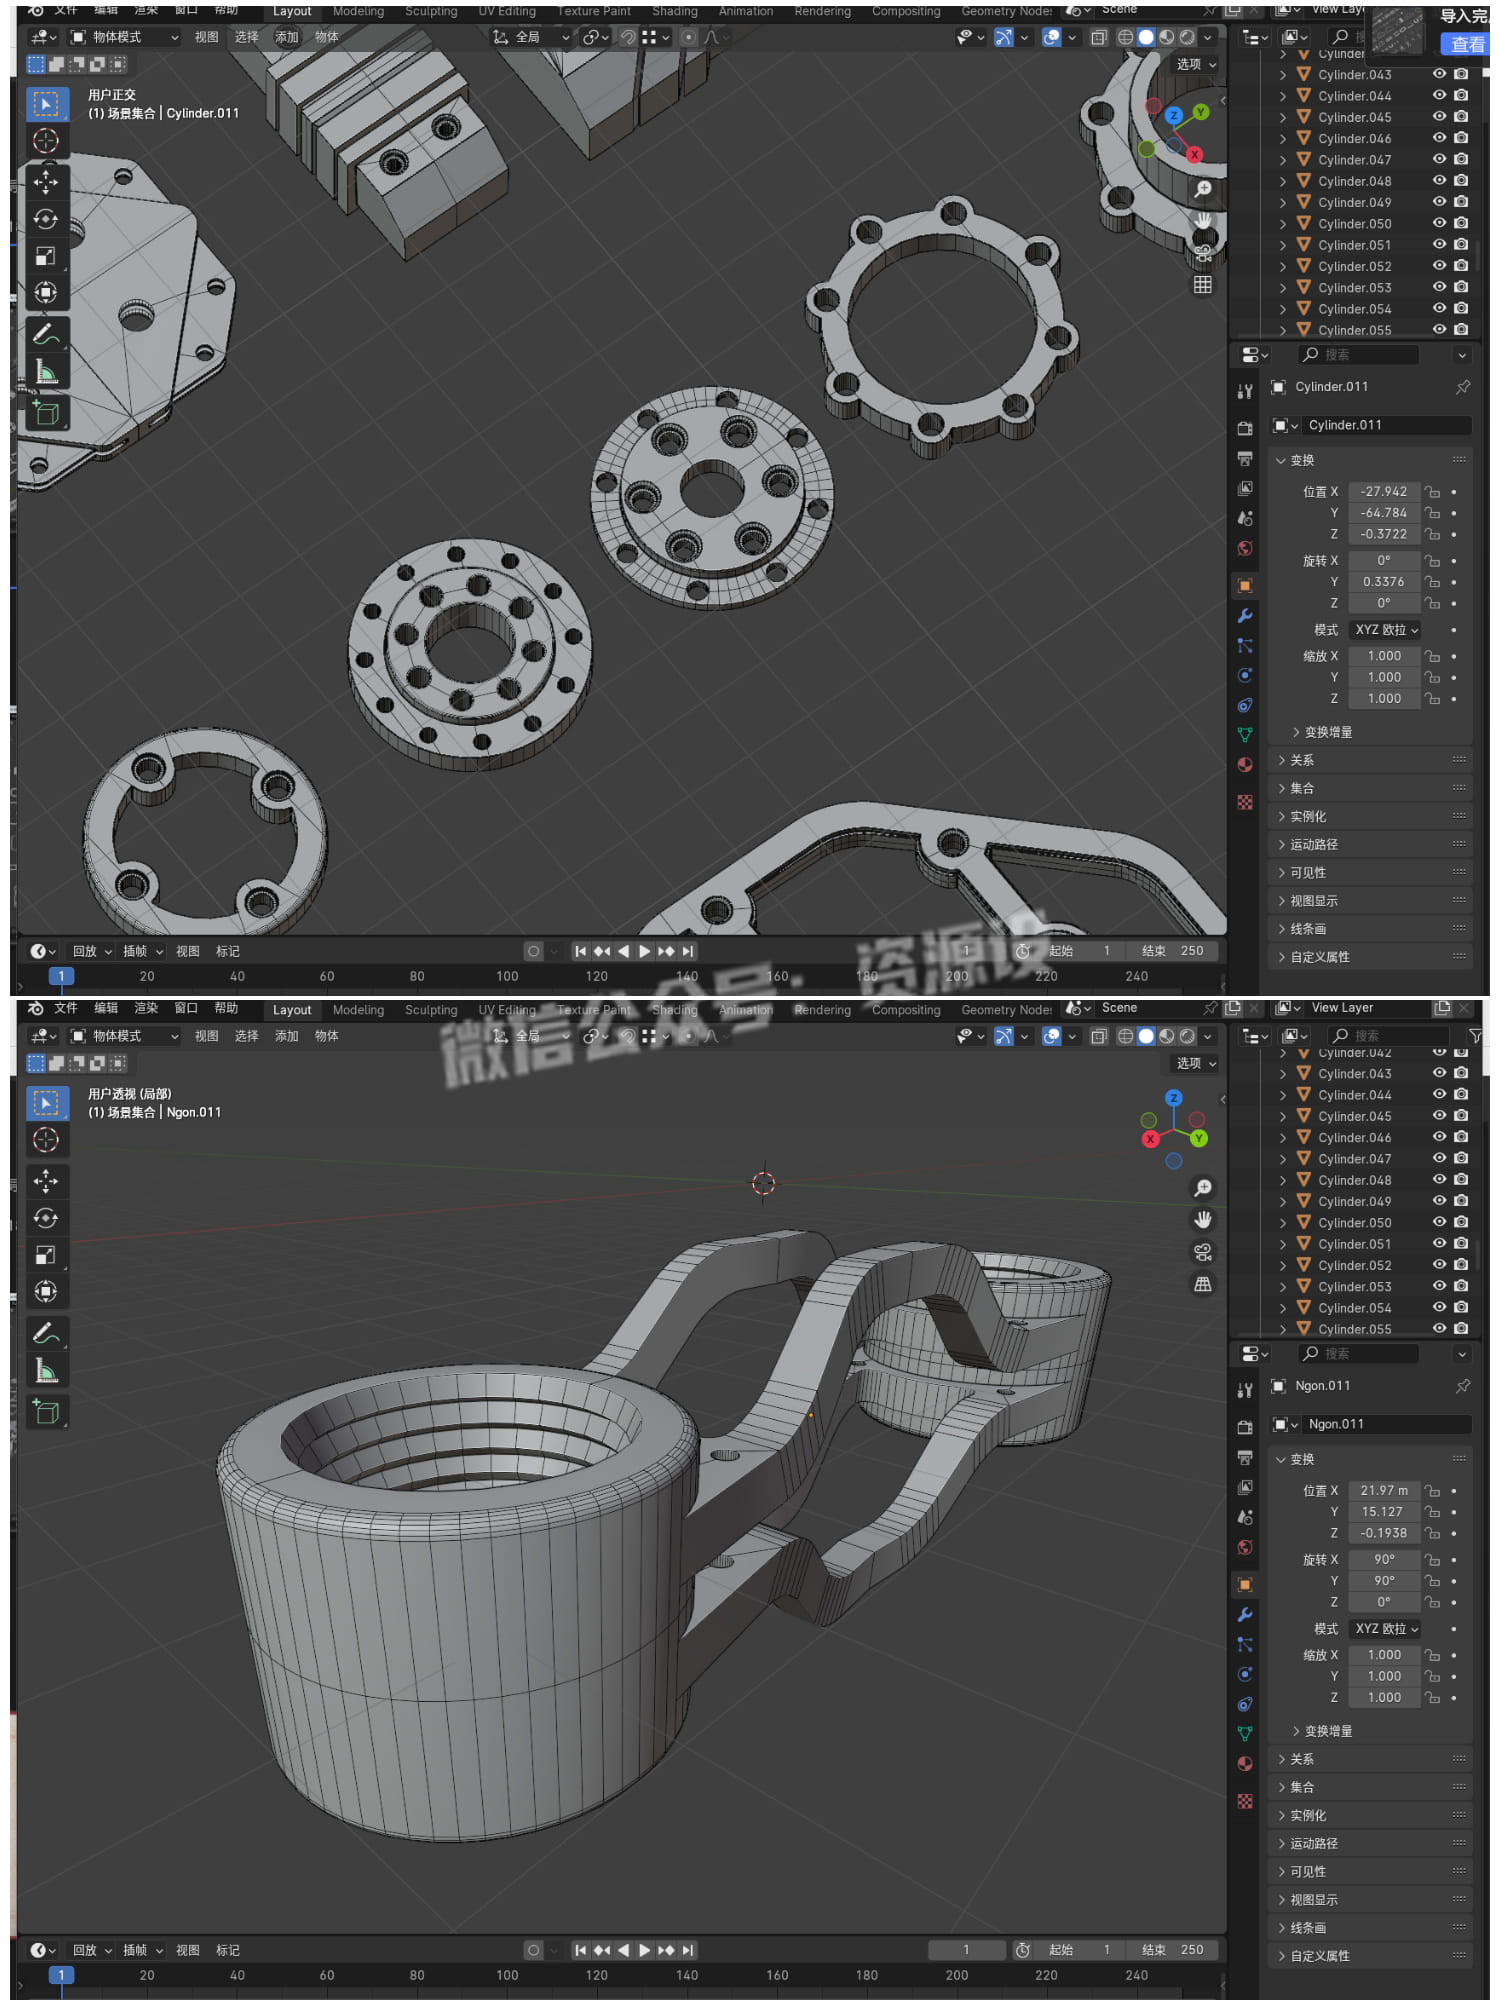Click Scale X 1.000 field in lower panel
The width and height of the screenshot is (1500, 2000).
tap(1384, 1655)
